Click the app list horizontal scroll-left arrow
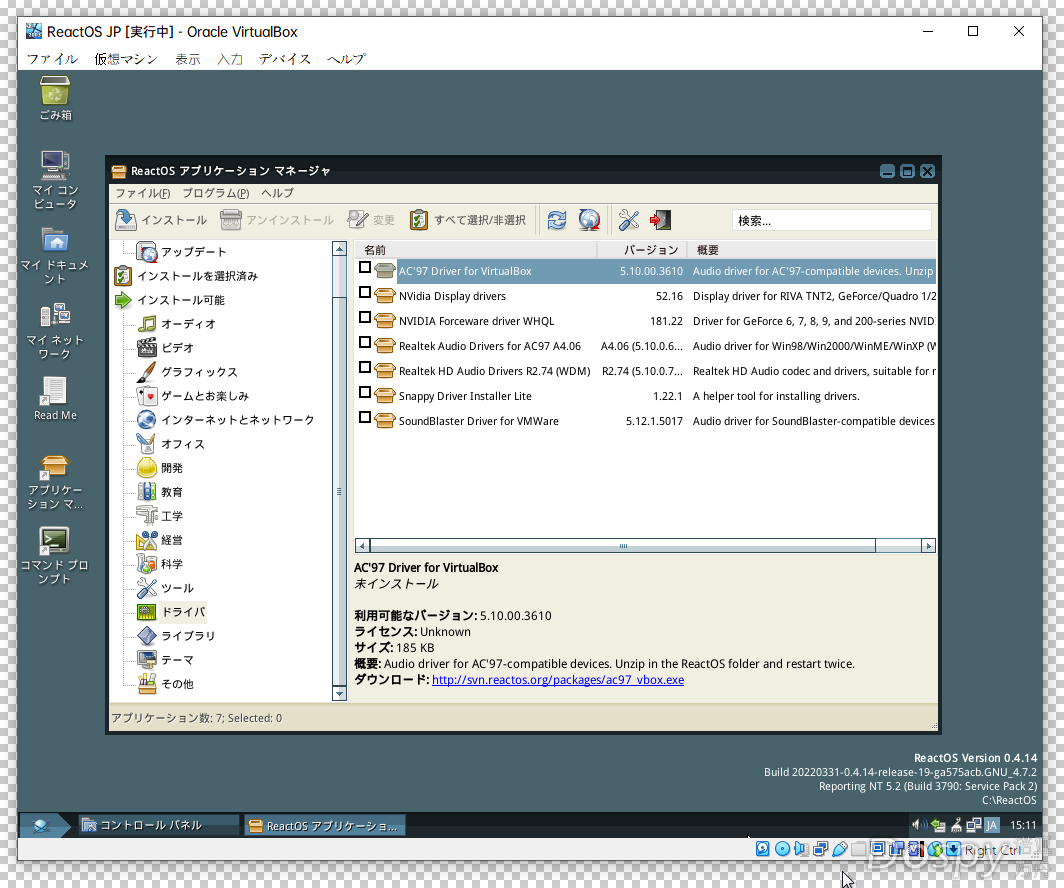The image size is (1064, 888). coord(362,545)
